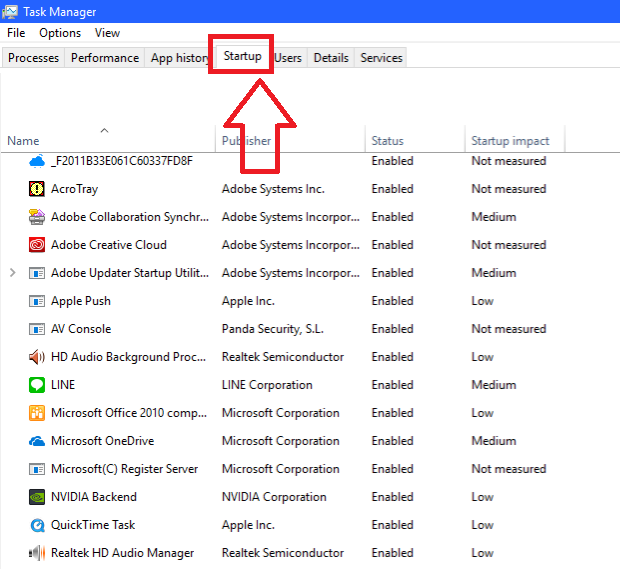Switch to the Services tab
620x569 pixels.
381,58
